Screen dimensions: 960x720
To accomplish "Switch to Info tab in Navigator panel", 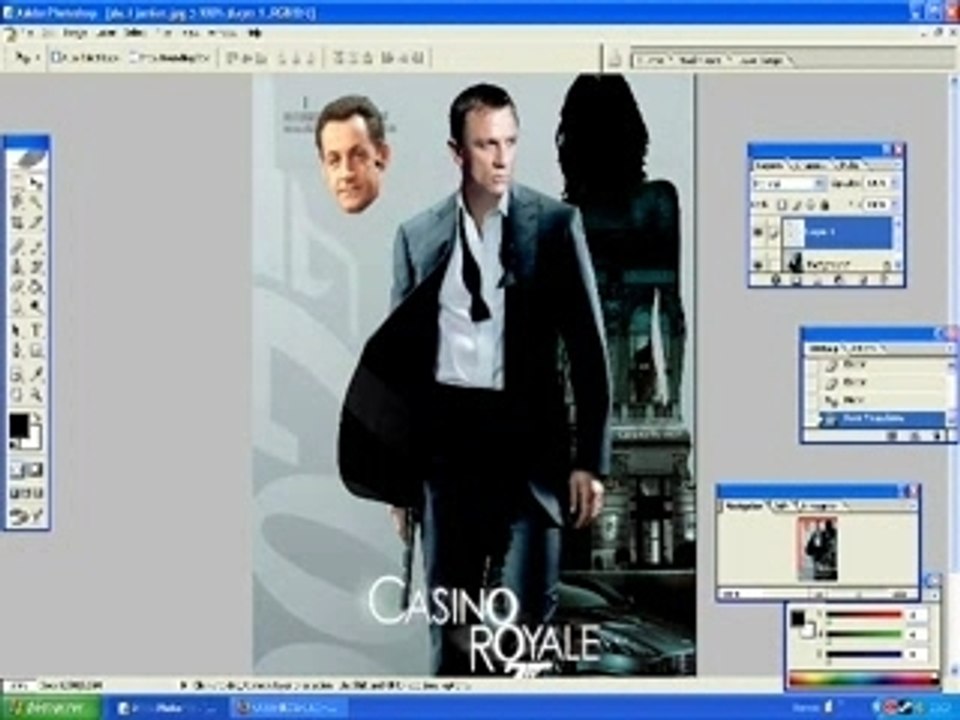I will click(x=782, y=506).
